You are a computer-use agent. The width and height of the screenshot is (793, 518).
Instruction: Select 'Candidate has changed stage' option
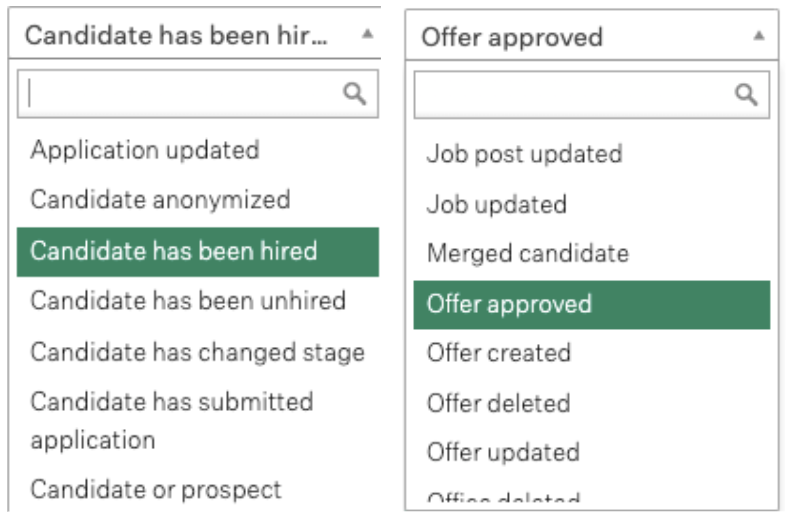tap(198, 352)
